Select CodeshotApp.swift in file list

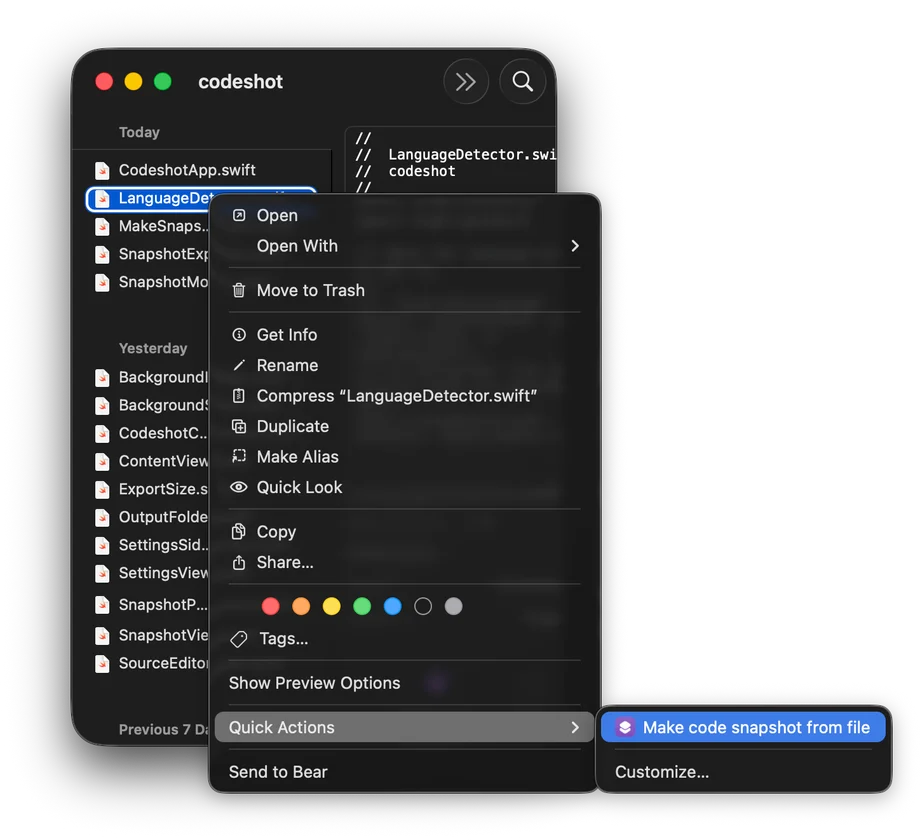[x=201, y=171]
